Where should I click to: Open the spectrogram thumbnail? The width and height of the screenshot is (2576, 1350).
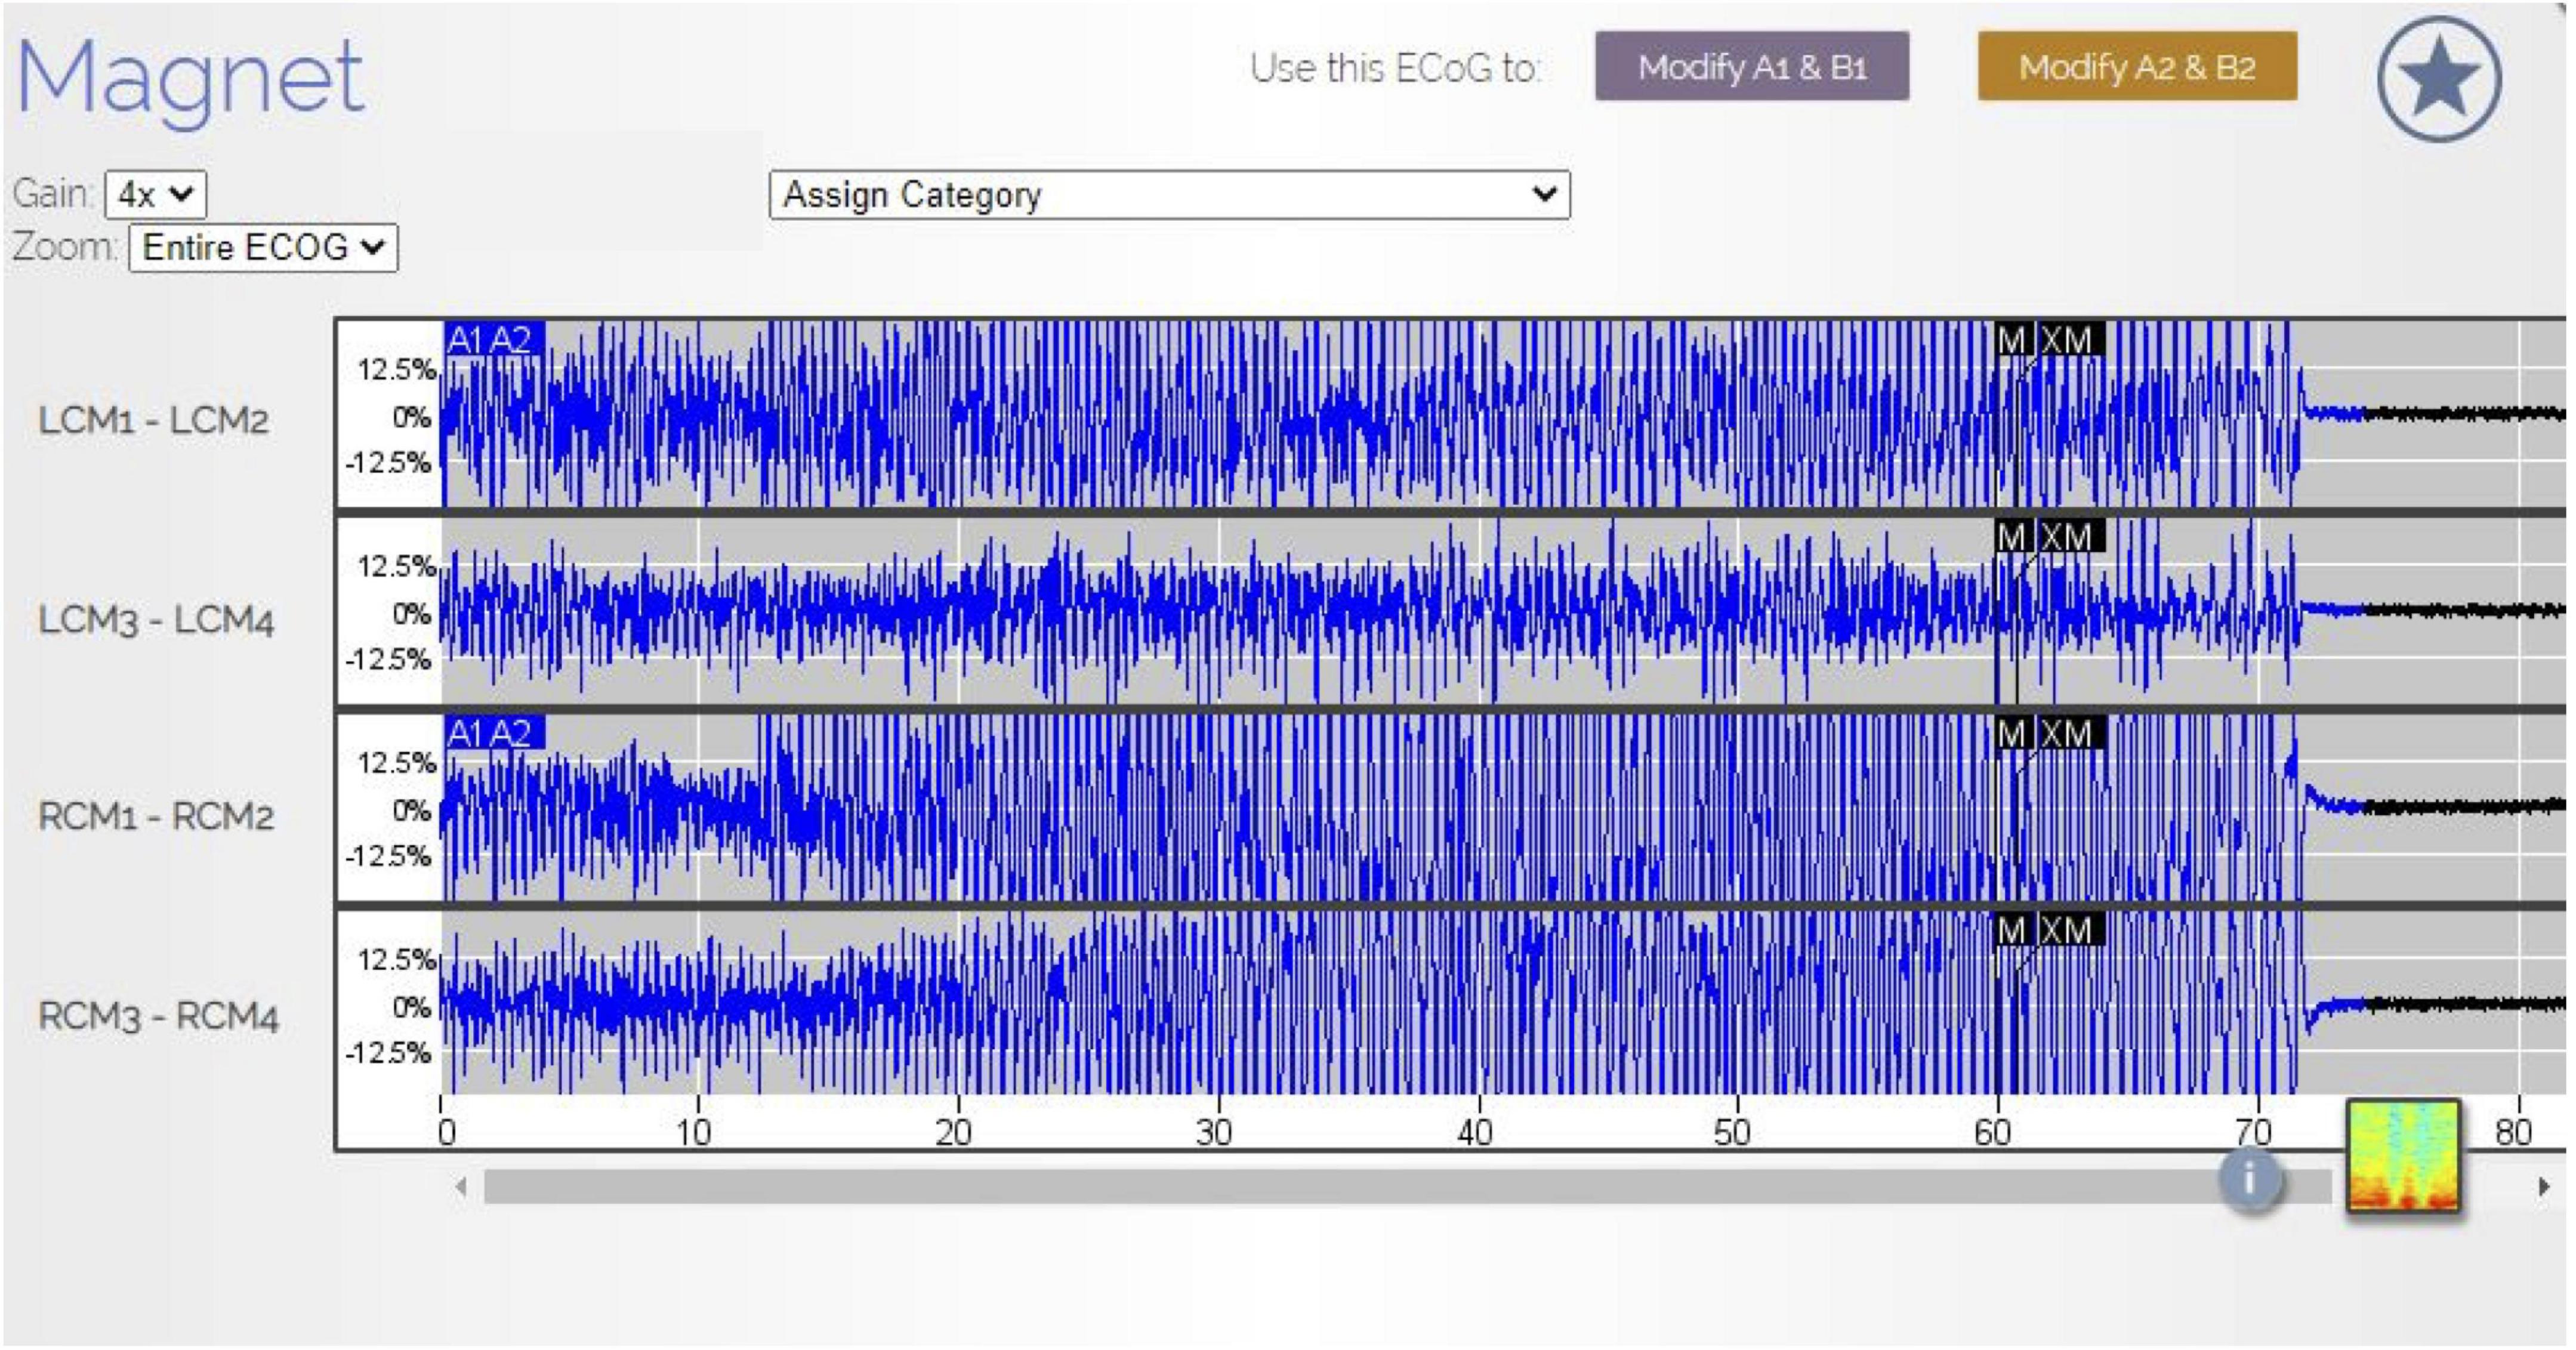click(2403, 1157)
